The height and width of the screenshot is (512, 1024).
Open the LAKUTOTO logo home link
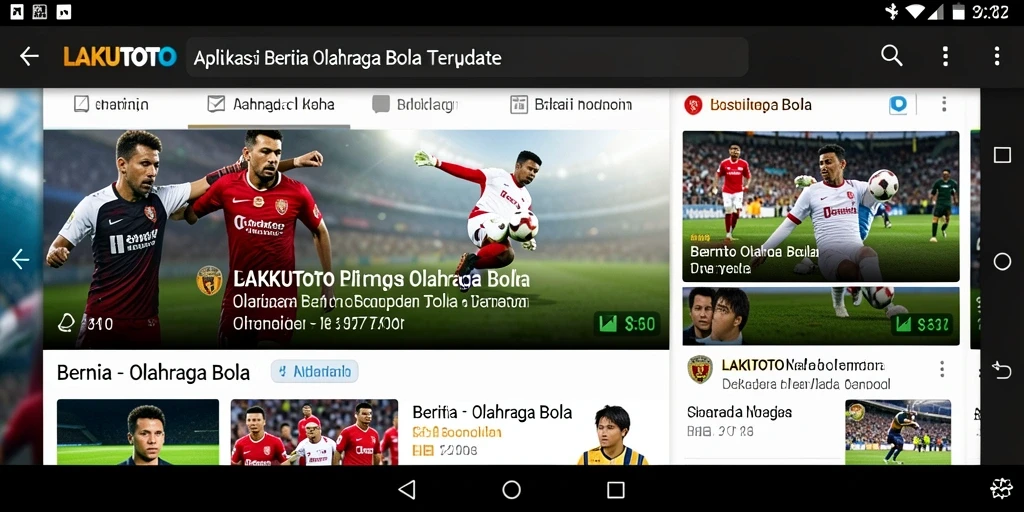120,57
